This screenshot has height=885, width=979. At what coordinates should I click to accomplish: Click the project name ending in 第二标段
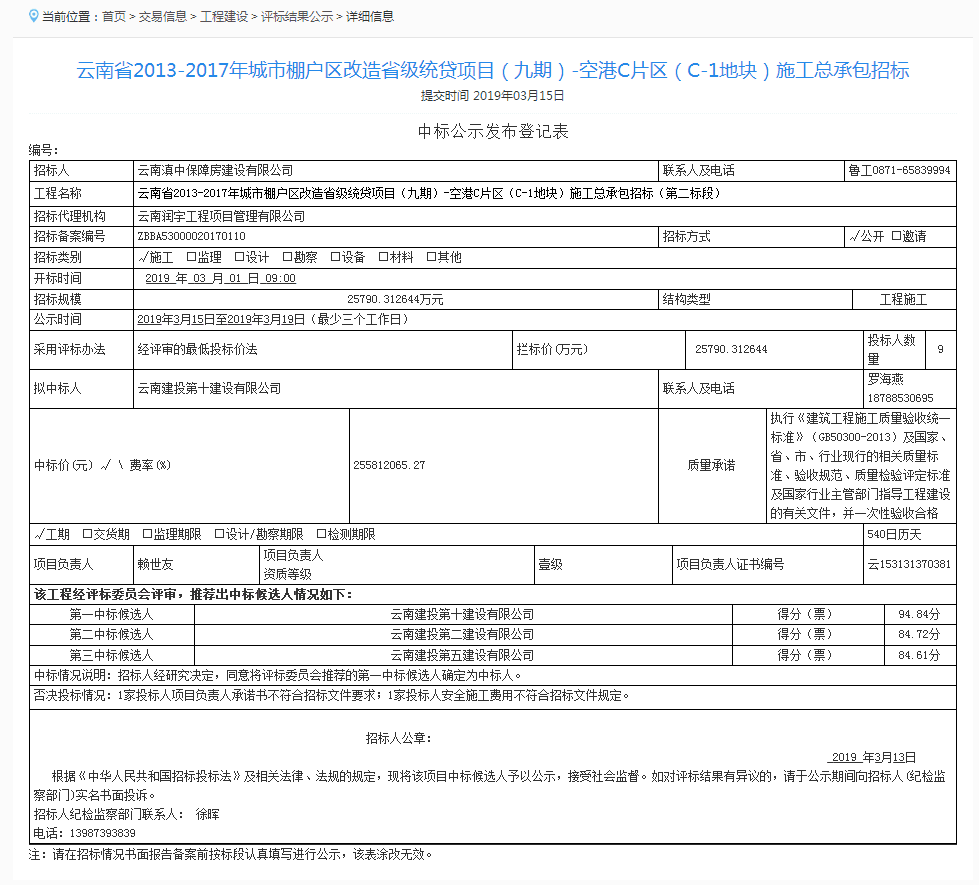pyautogui.click(x=429, y=194)
